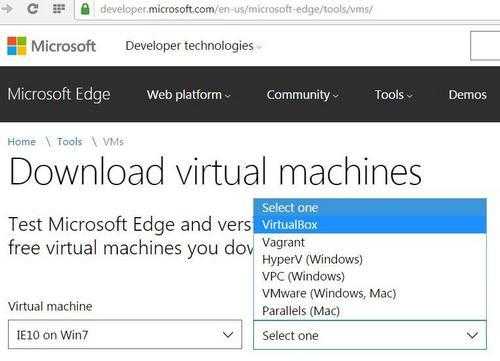
Task: Expand the IE10 on Win7 dropdown
Action: pos(125,335)
